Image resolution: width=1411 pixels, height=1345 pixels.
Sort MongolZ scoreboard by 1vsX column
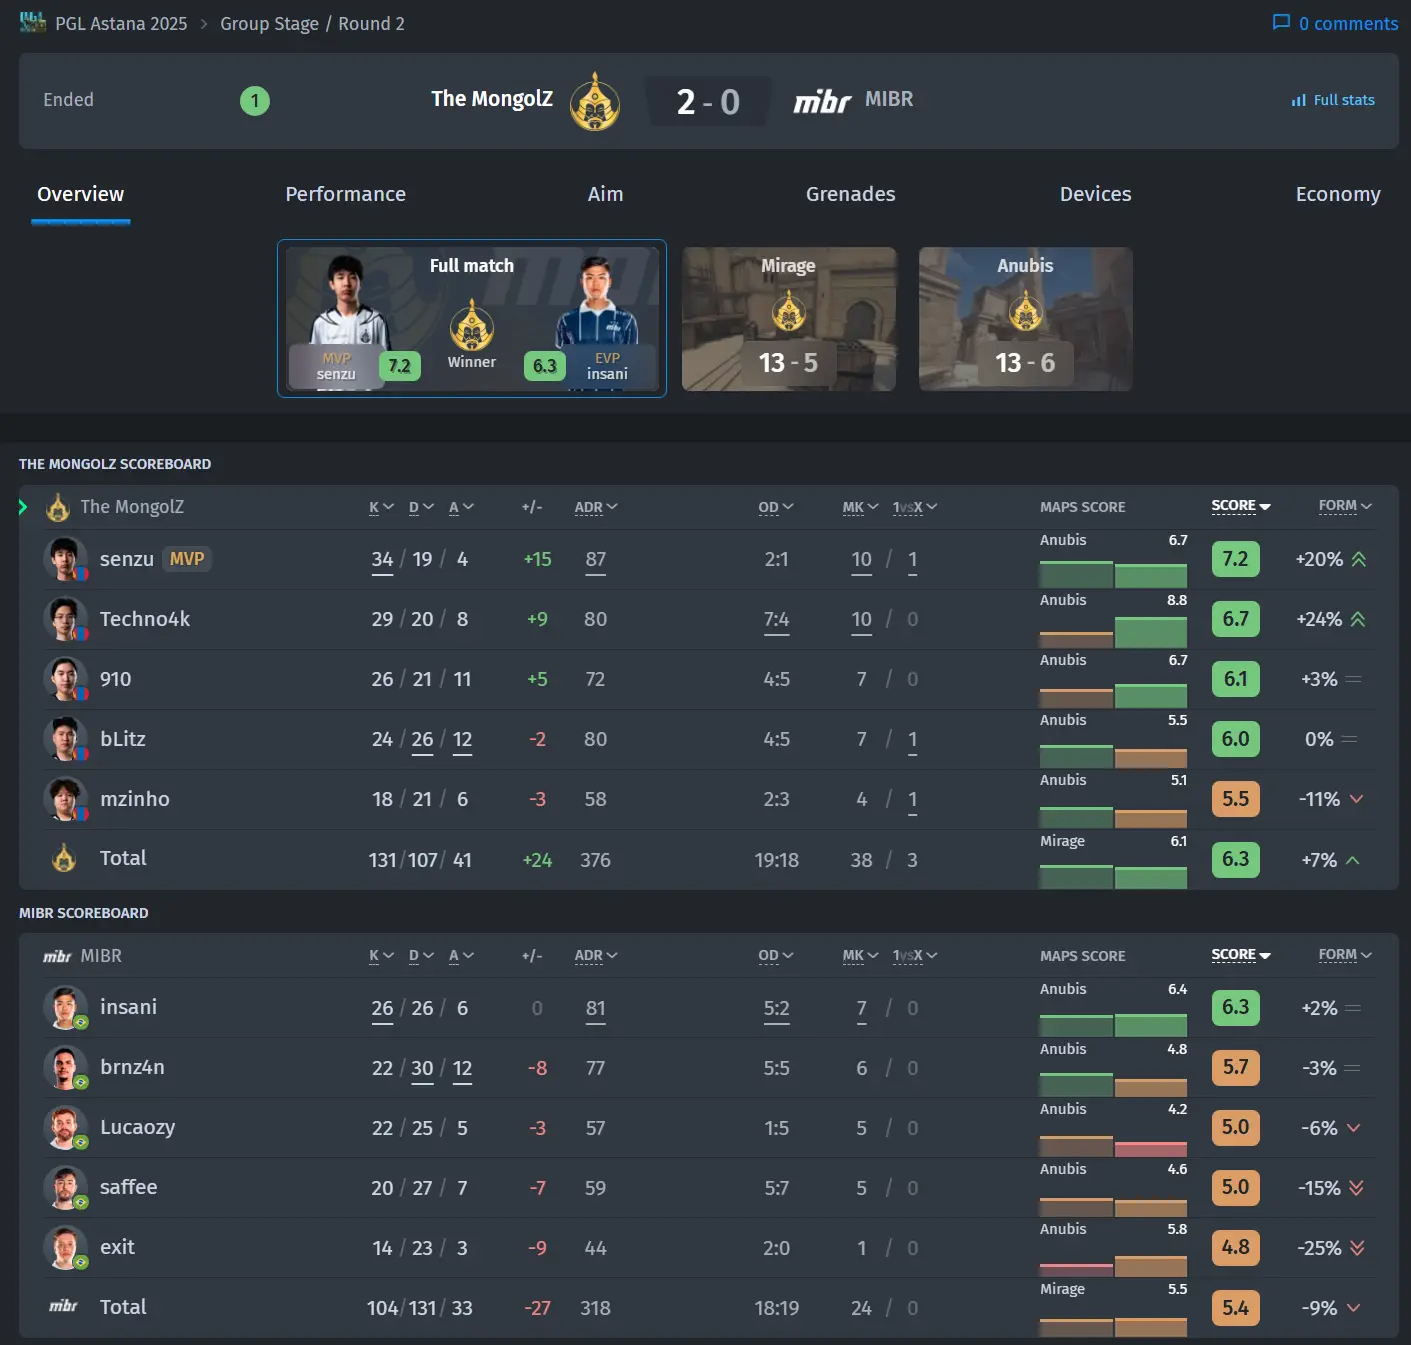point(915,507)
